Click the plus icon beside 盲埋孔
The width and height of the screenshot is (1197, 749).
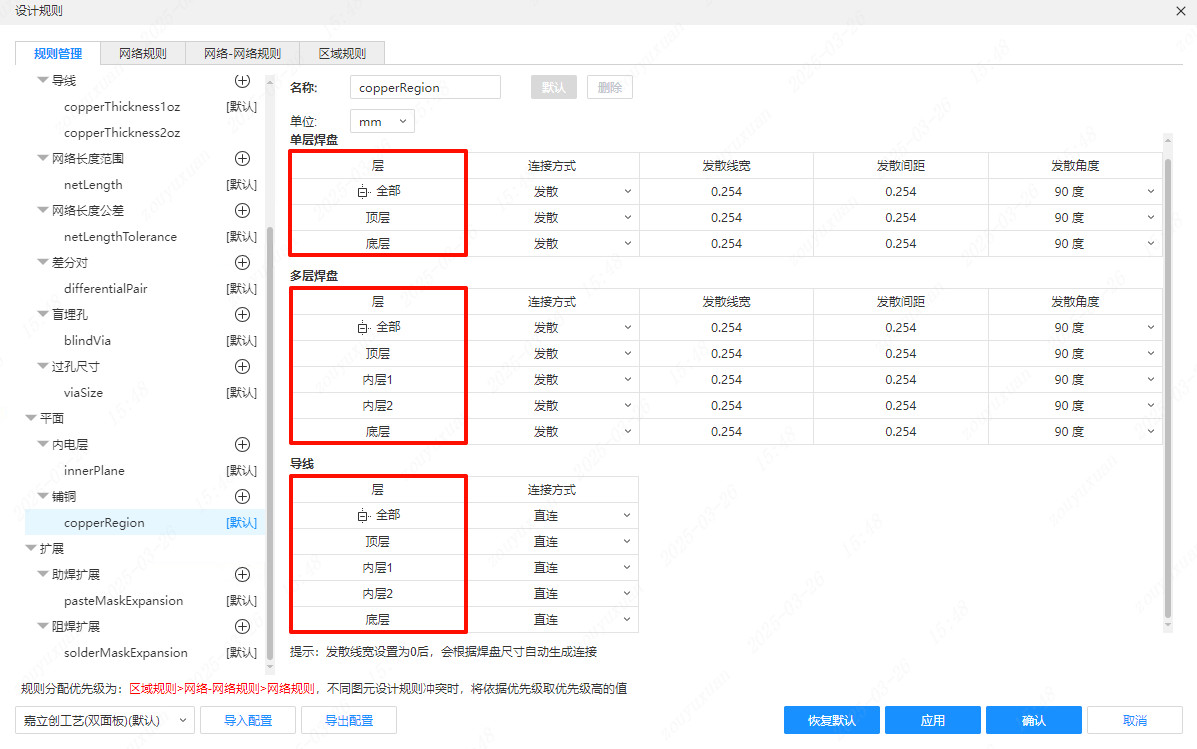242,314
